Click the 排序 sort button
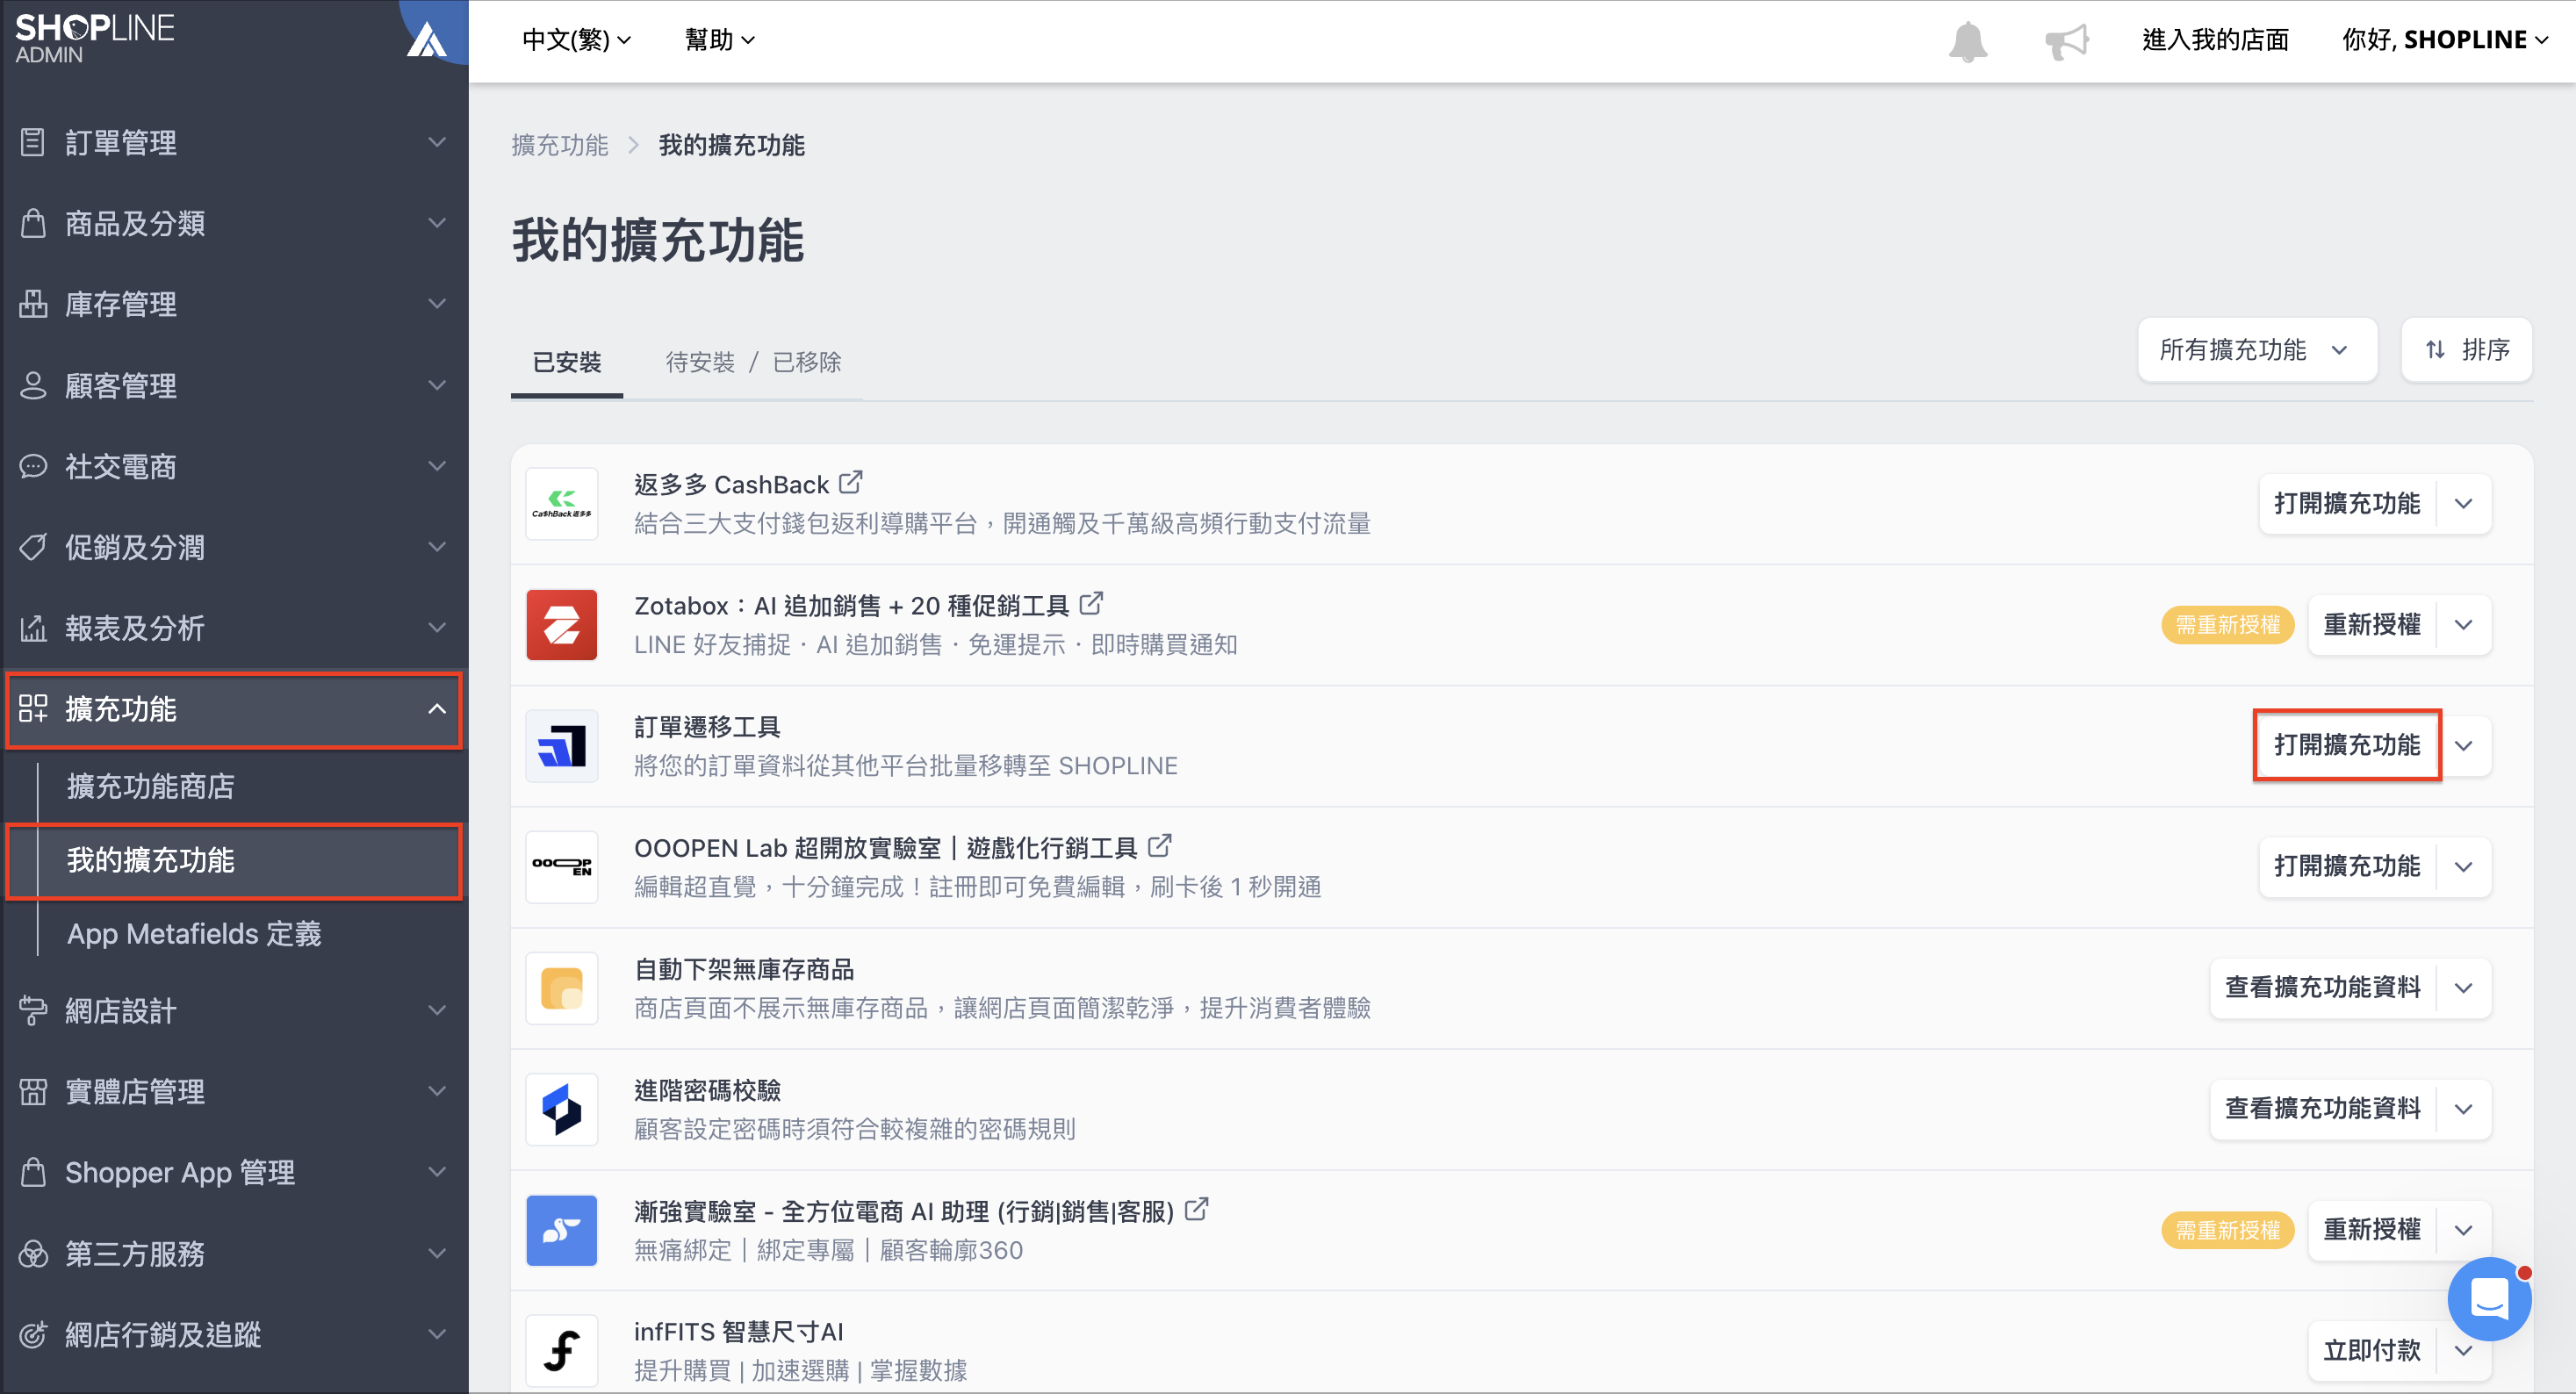The width and height of the screenshot is (2576, 1394). click(2466, 349)
